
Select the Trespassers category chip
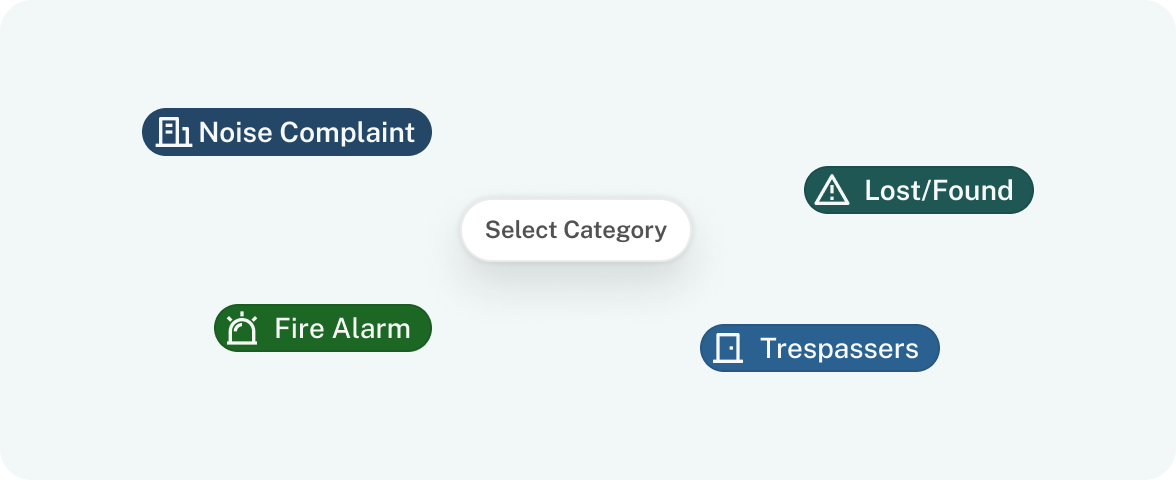point(820,348)
